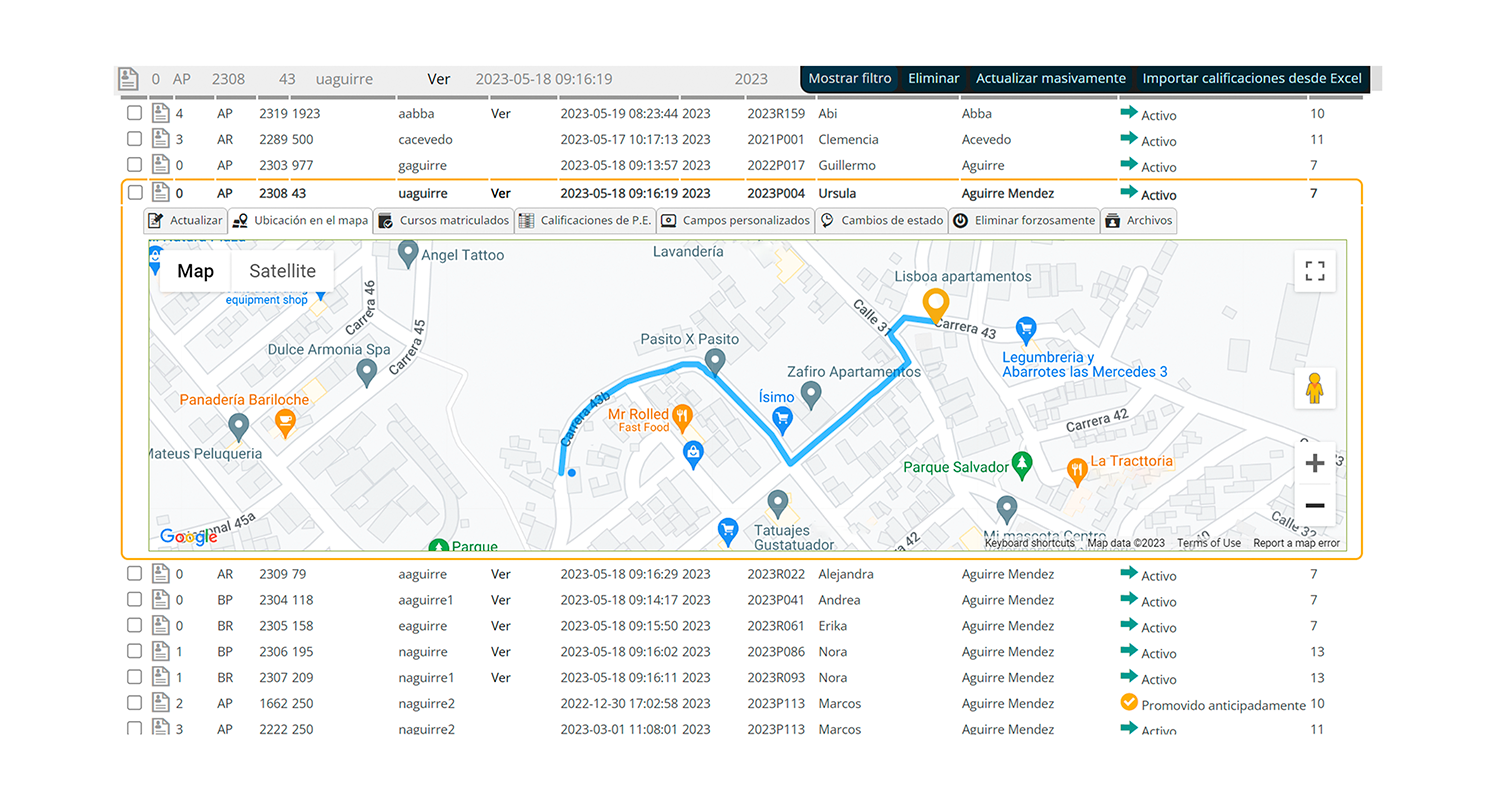Image resolution: width=1500 pixels, height=800 pixels.
Task: Open the Cursos matriculados tab
Action: point(444,220)
